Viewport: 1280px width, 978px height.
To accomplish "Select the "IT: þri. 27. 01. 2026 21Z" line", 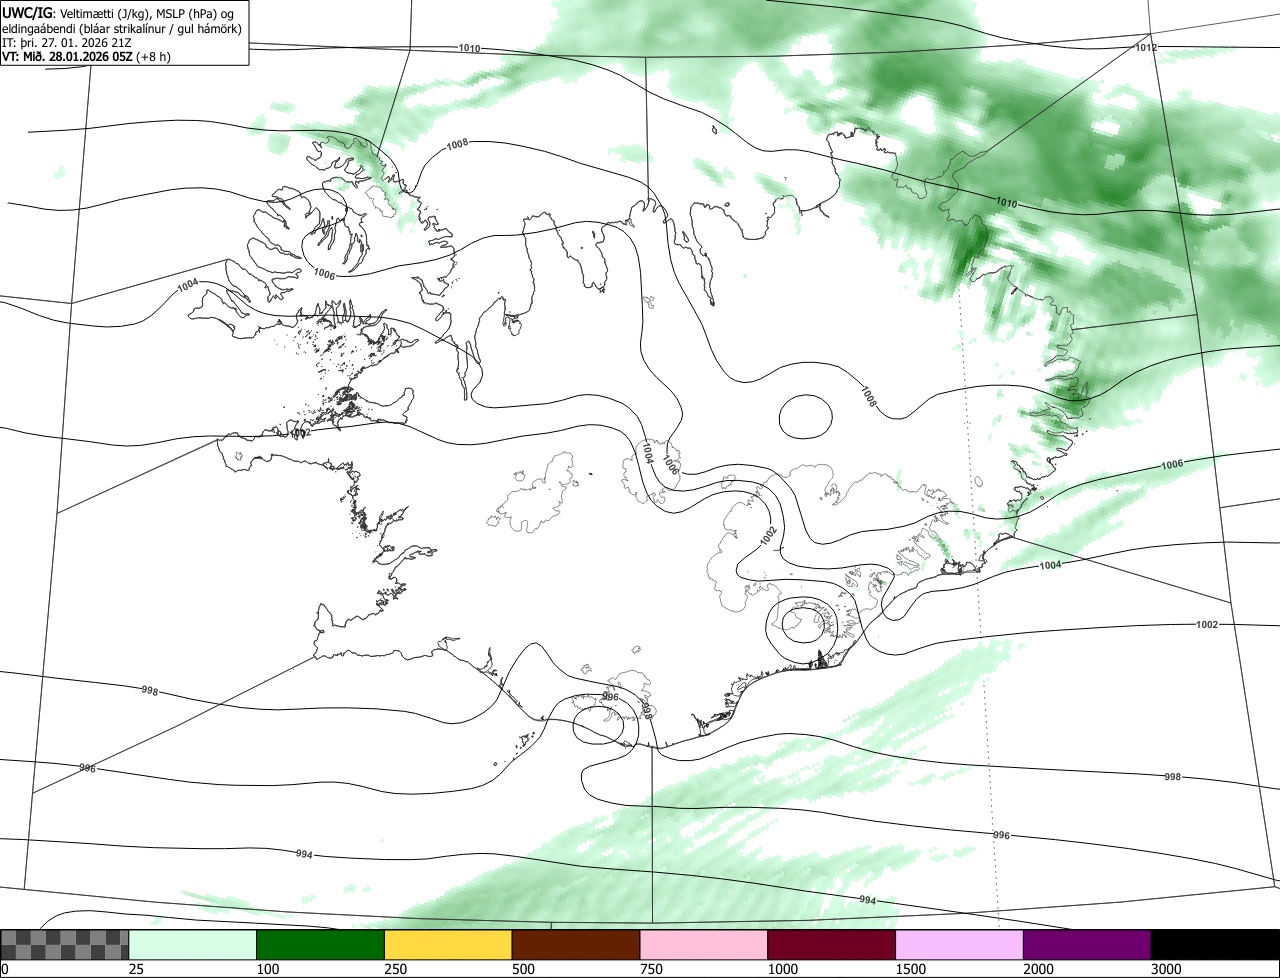I will 67,42.
